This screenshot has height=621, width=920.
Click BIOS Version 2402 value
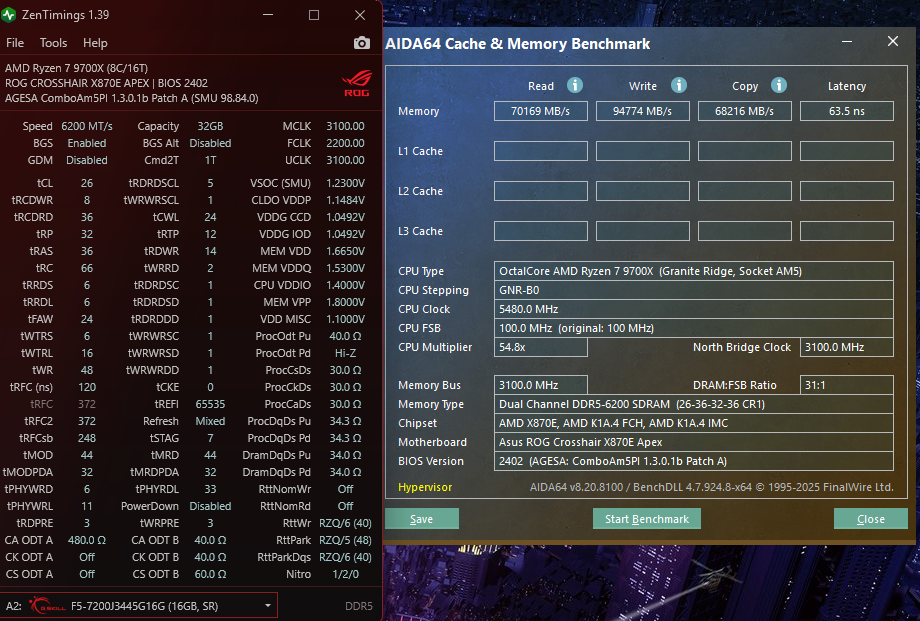click(x=694, y=461)
